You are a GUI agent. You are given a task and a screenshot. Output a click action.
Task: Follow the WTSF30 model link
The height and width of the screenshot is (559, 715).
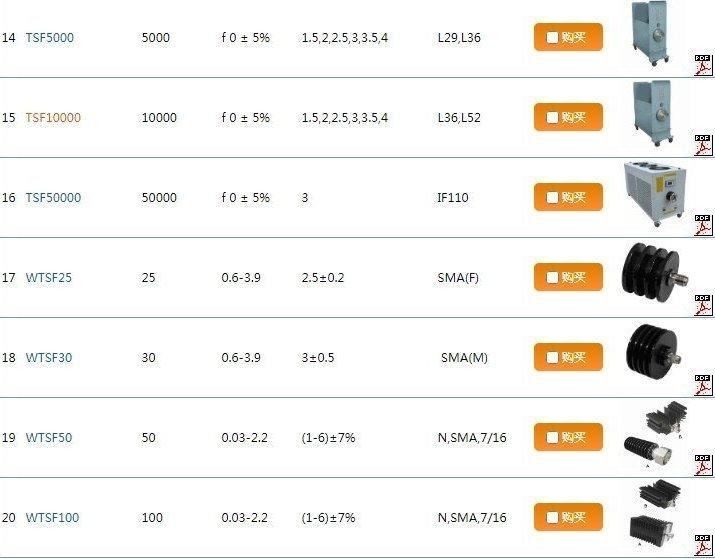49,358
